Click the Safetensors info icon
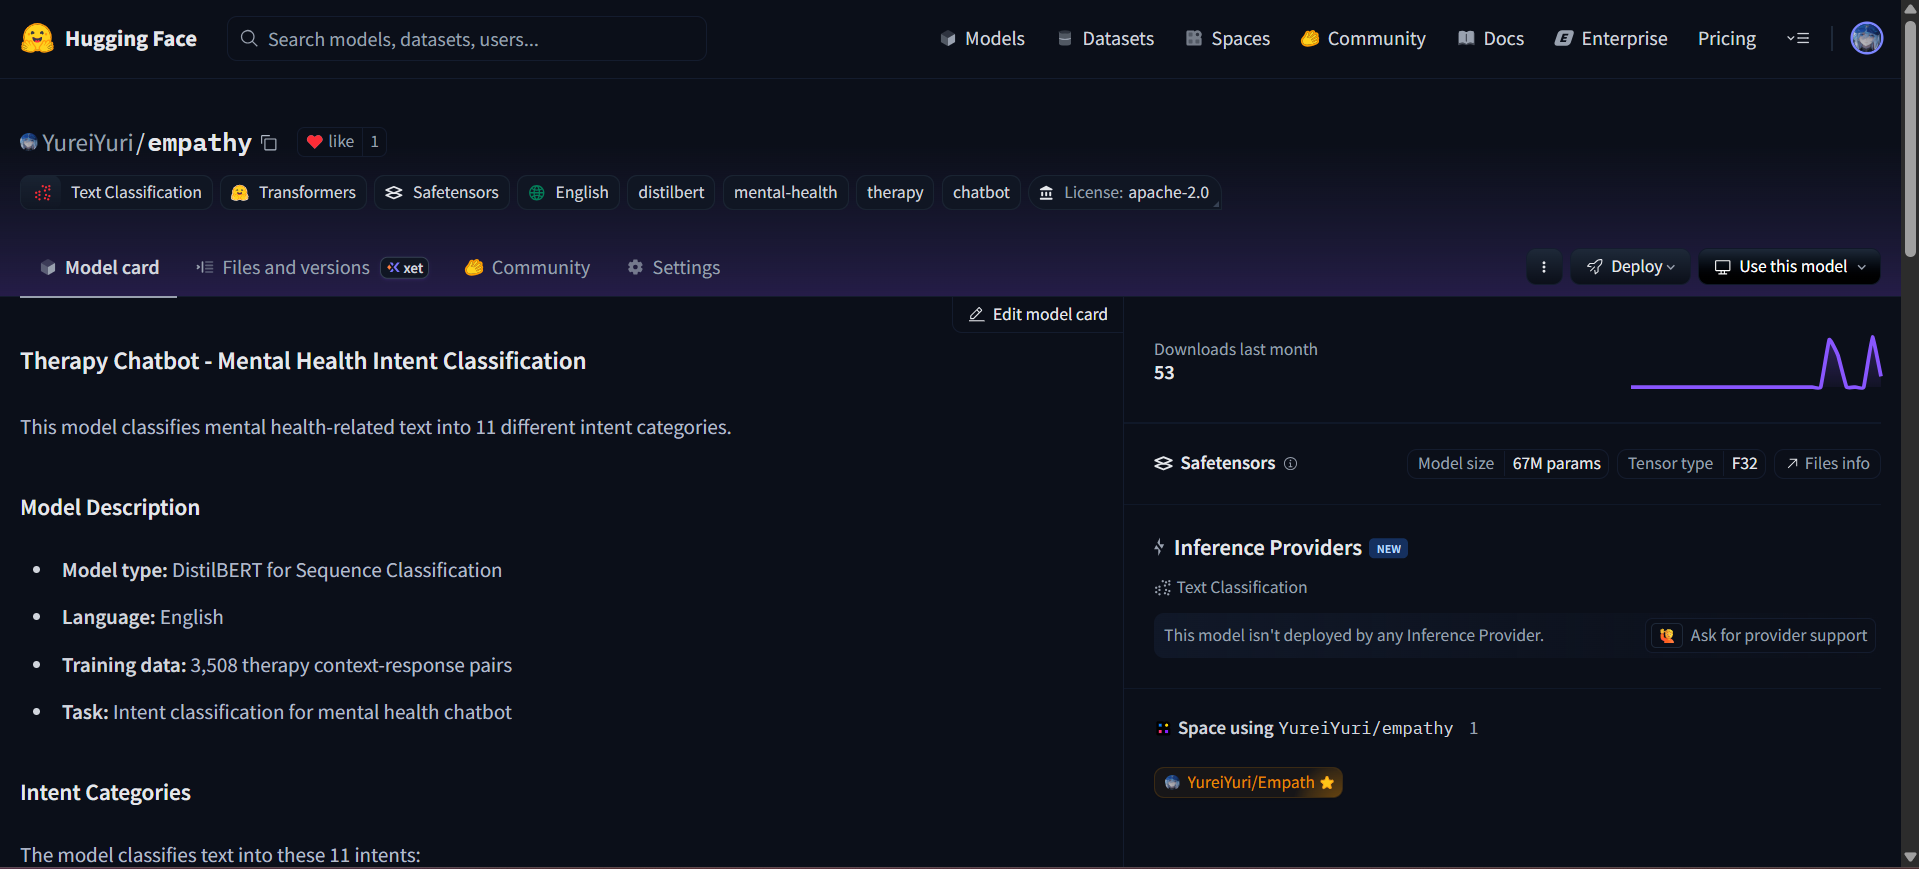Viewport: 1919px width, 869px height. 1290,463
